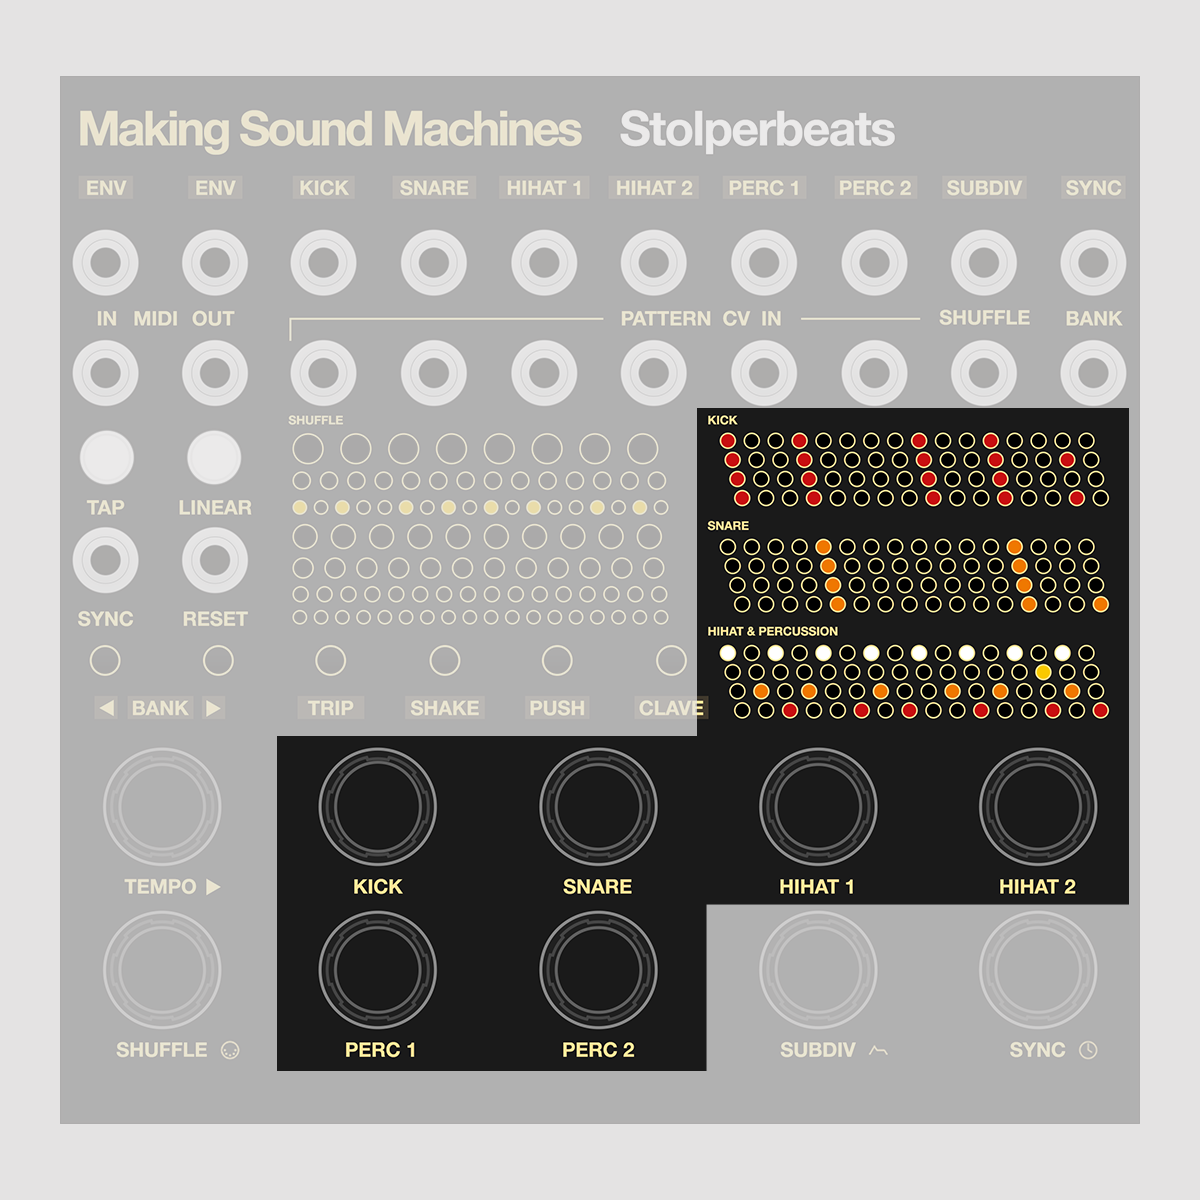This screenshot has height=1200, width=1200.
Task: Click the SYNC jack beside RESET
Action: [105, 561]
